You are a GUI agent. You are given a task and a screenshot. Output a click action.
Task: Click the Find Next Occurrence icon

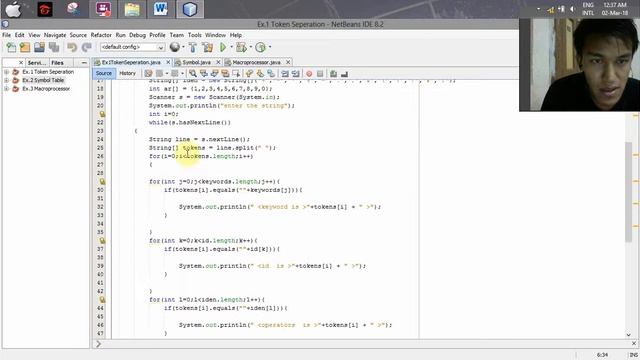[x=214, y=73]
